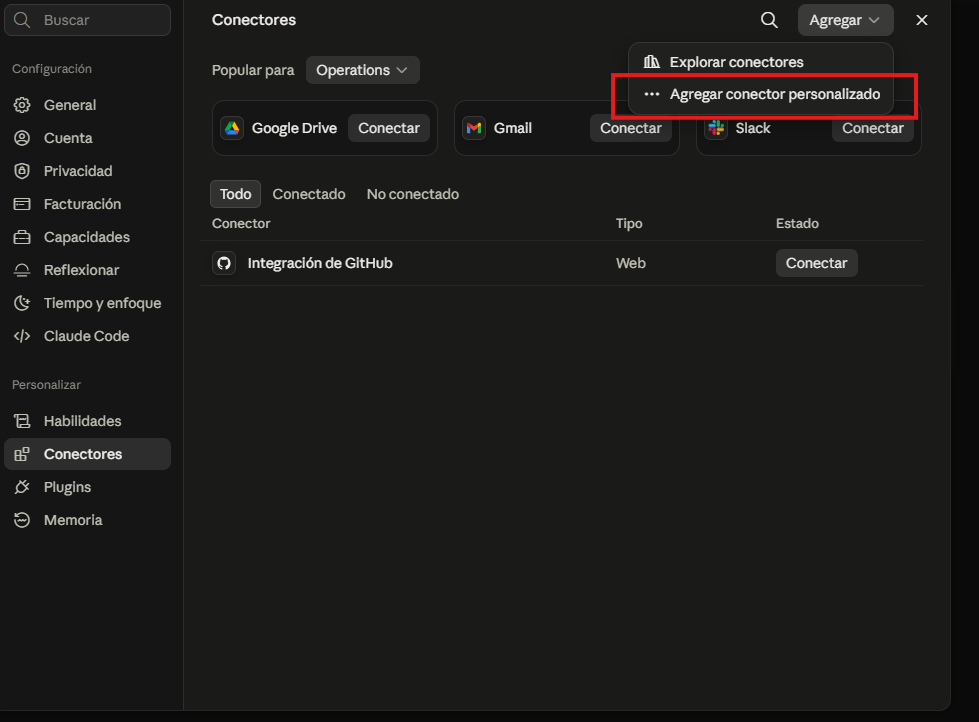Click the Privacidad shield icon
This screenshot has height=722, width=979.
pyautogui.click(x=22, y=171)
